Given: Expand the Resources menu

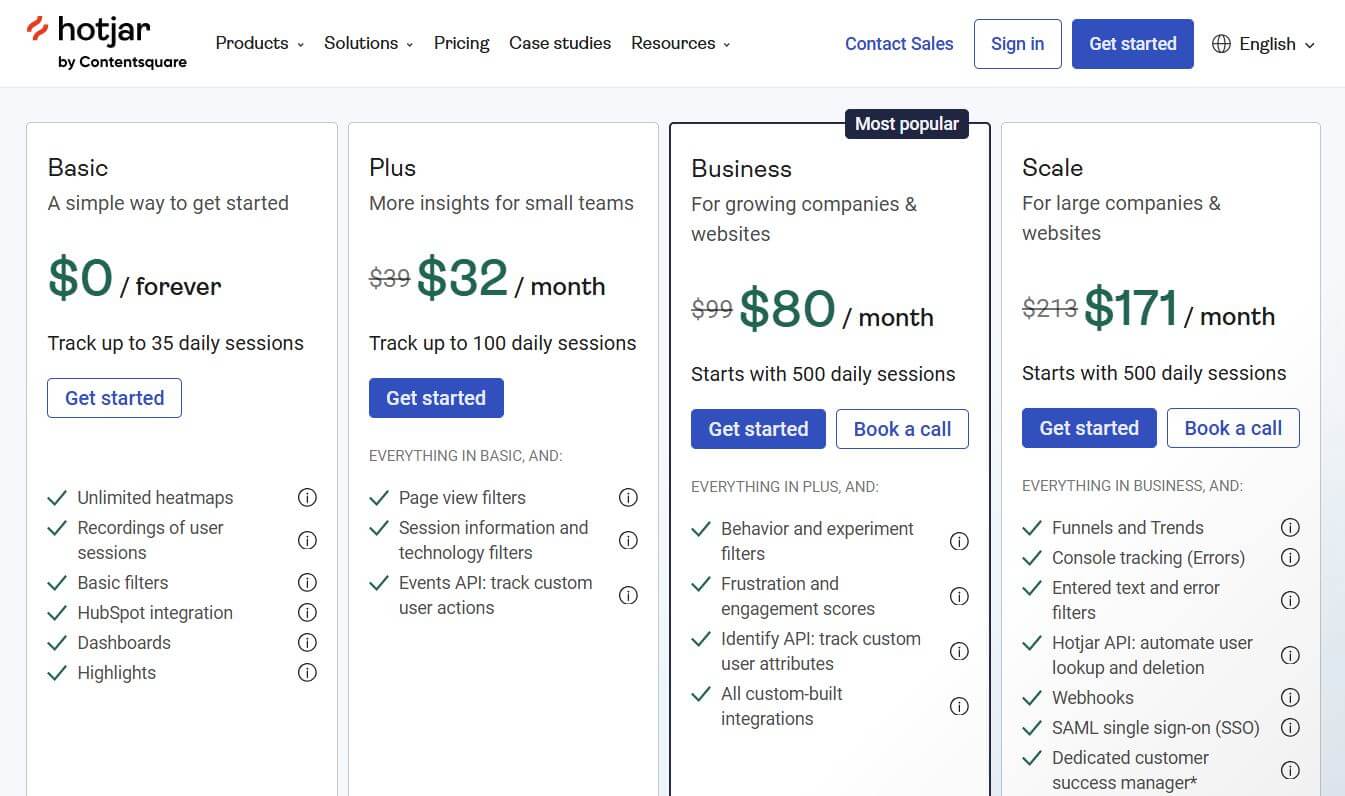Looking at the screenshot, I should pyautogui.click(x=681, y=43).
